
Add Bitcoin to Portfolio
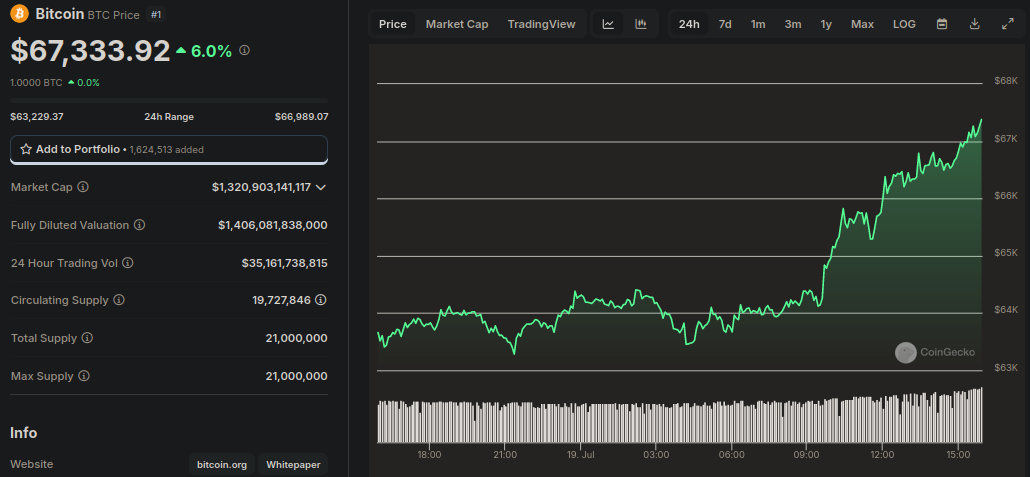pos(168,149)
